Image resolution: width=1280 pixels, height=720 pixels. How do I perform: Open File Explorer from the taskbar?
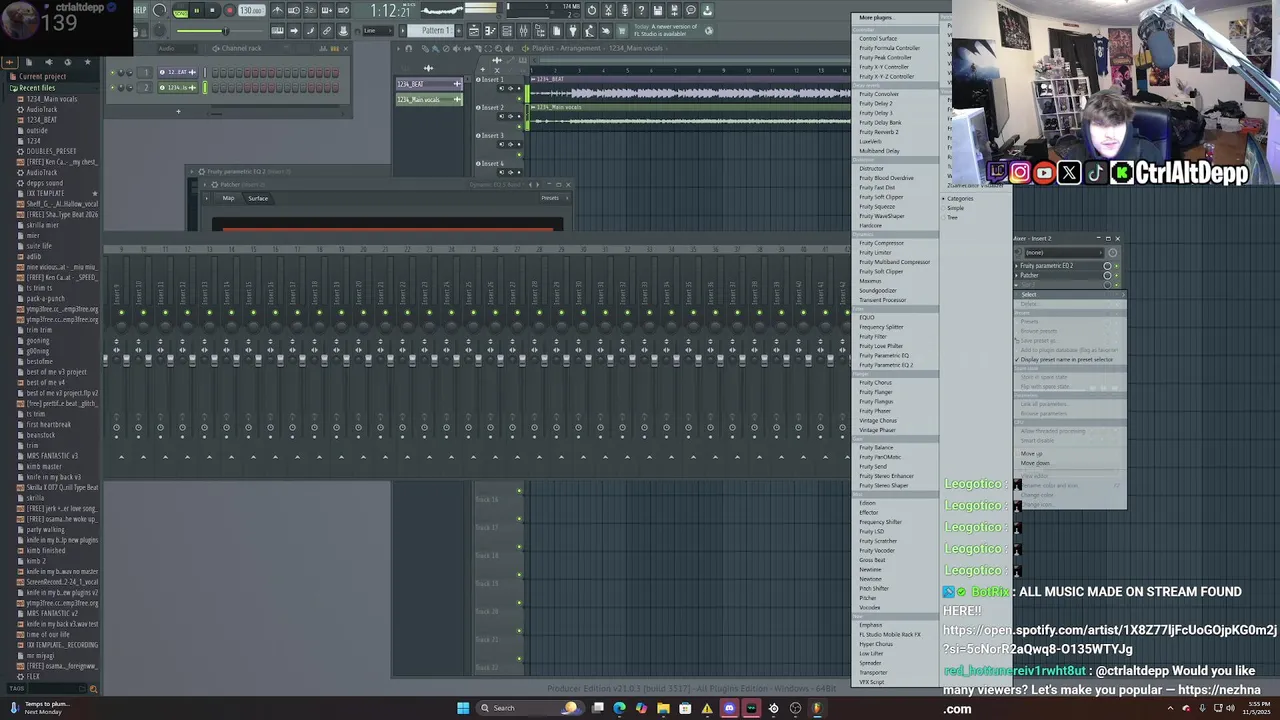663,708
